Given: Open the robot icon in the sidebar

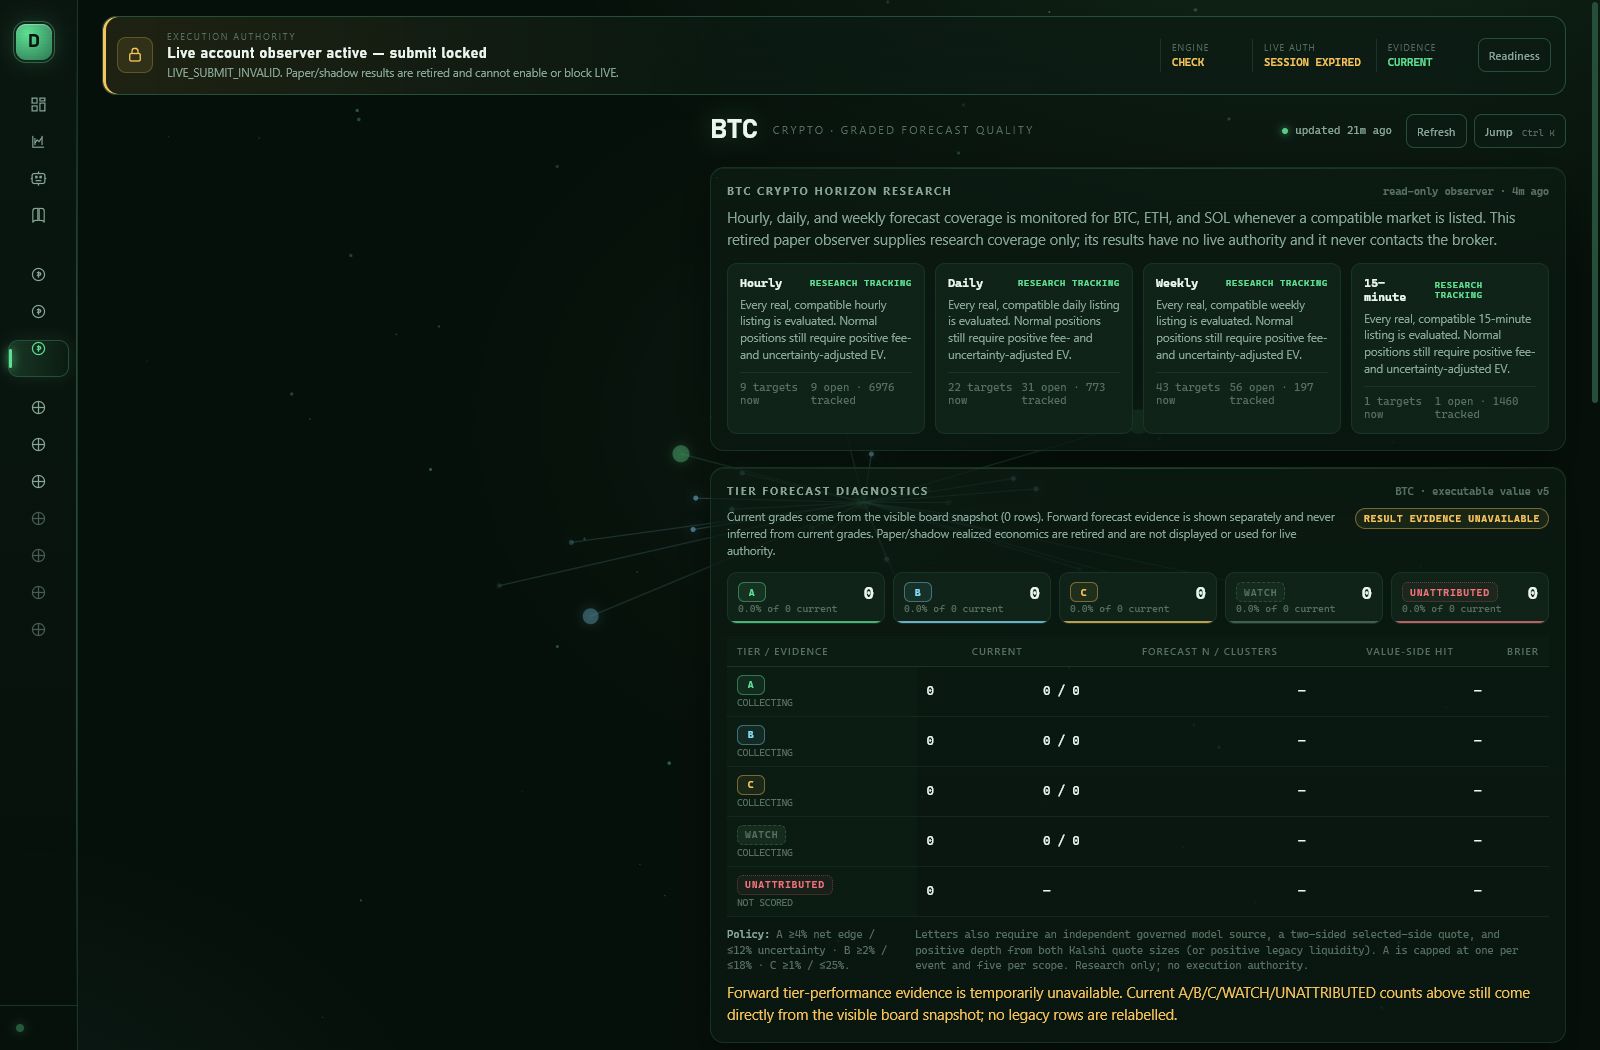Looking at the screenshot, I should click(38, 178).
